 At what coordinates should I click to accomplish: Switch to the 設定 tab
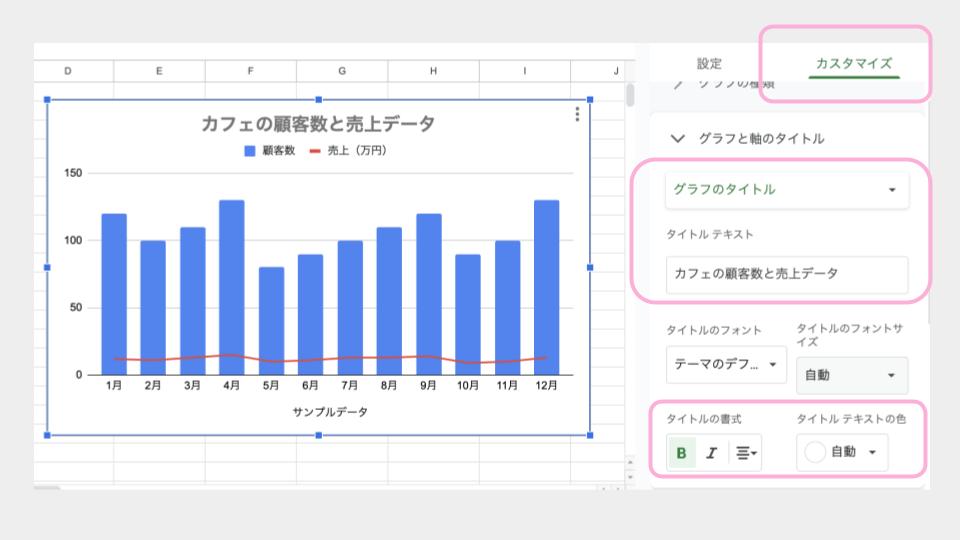(709, 63)
